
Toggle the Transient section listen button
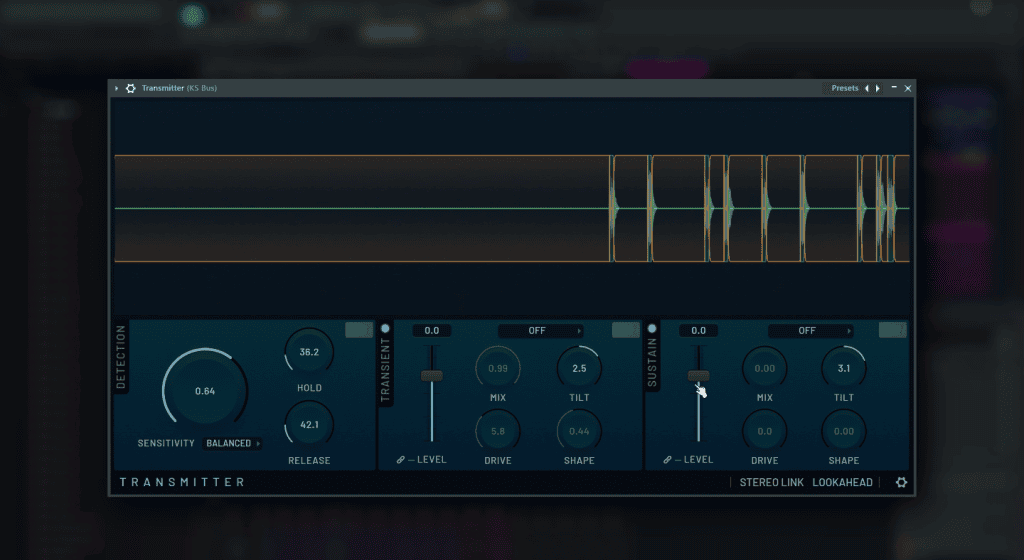tap(626, 330)
